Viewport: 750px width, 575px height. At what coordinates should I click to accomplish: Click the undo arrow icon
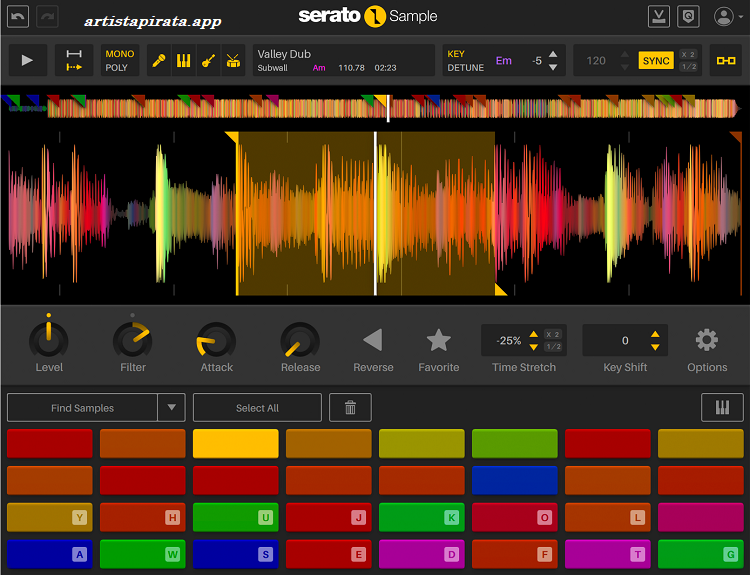tap(18, 17)
